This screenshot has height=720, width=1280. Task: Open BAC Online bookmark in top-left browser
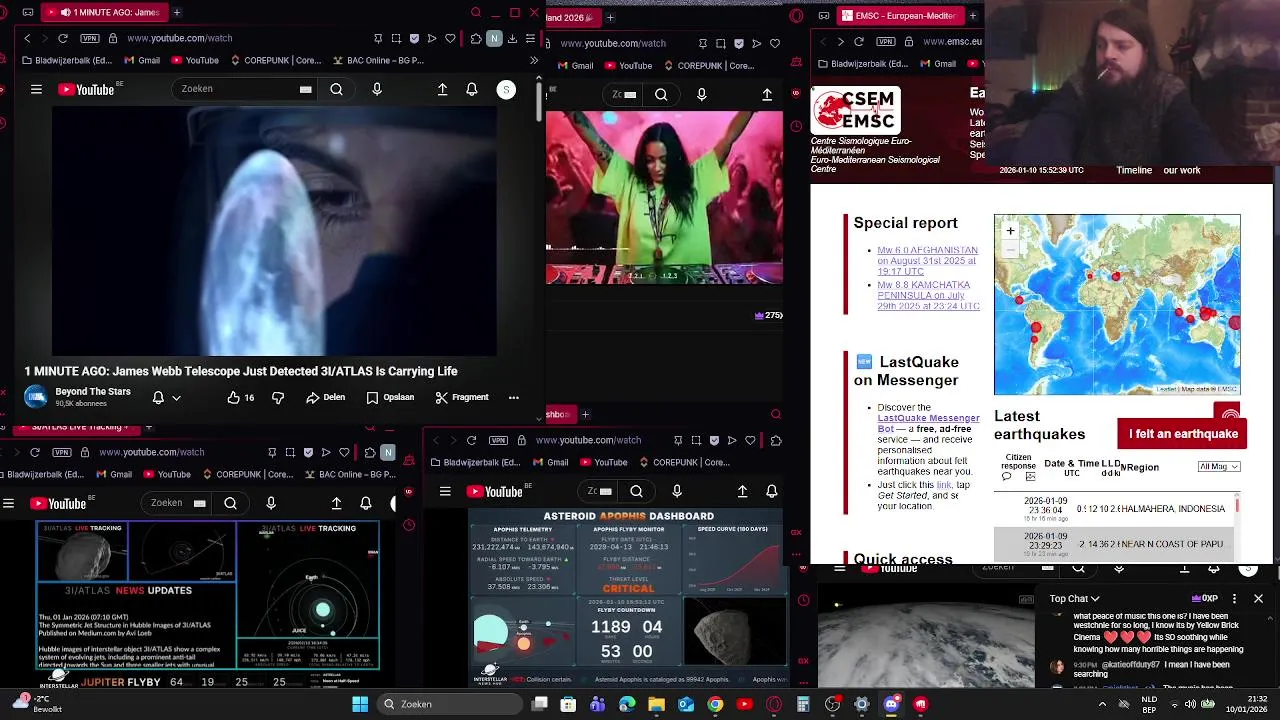(378, 60)
